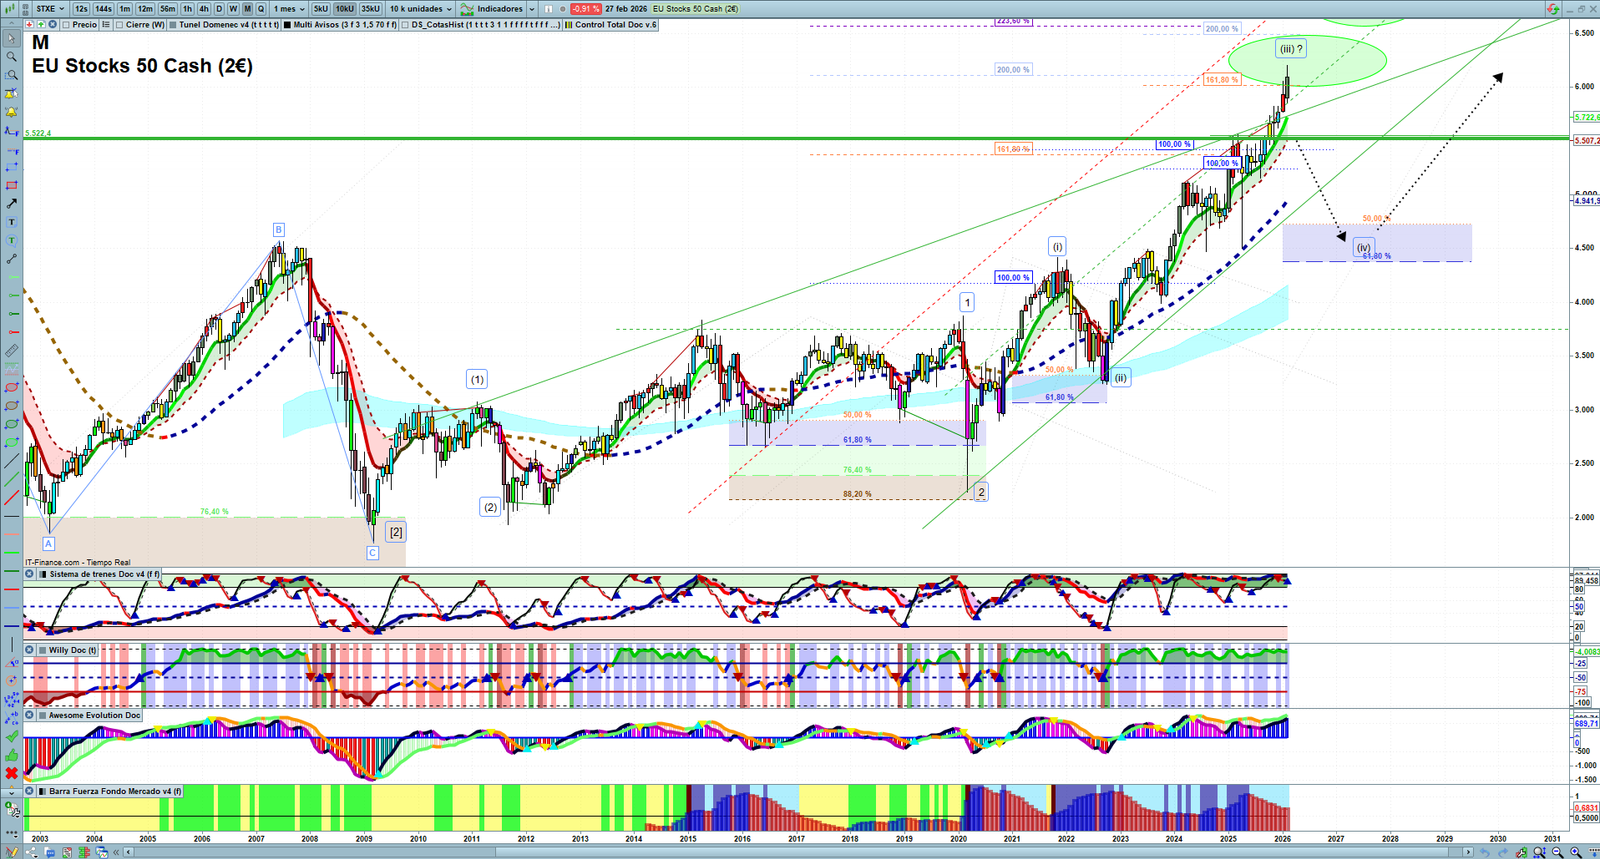Select the 12s timeframe
This screenshot has height=859, width=1600.
[x=81, y=9]
